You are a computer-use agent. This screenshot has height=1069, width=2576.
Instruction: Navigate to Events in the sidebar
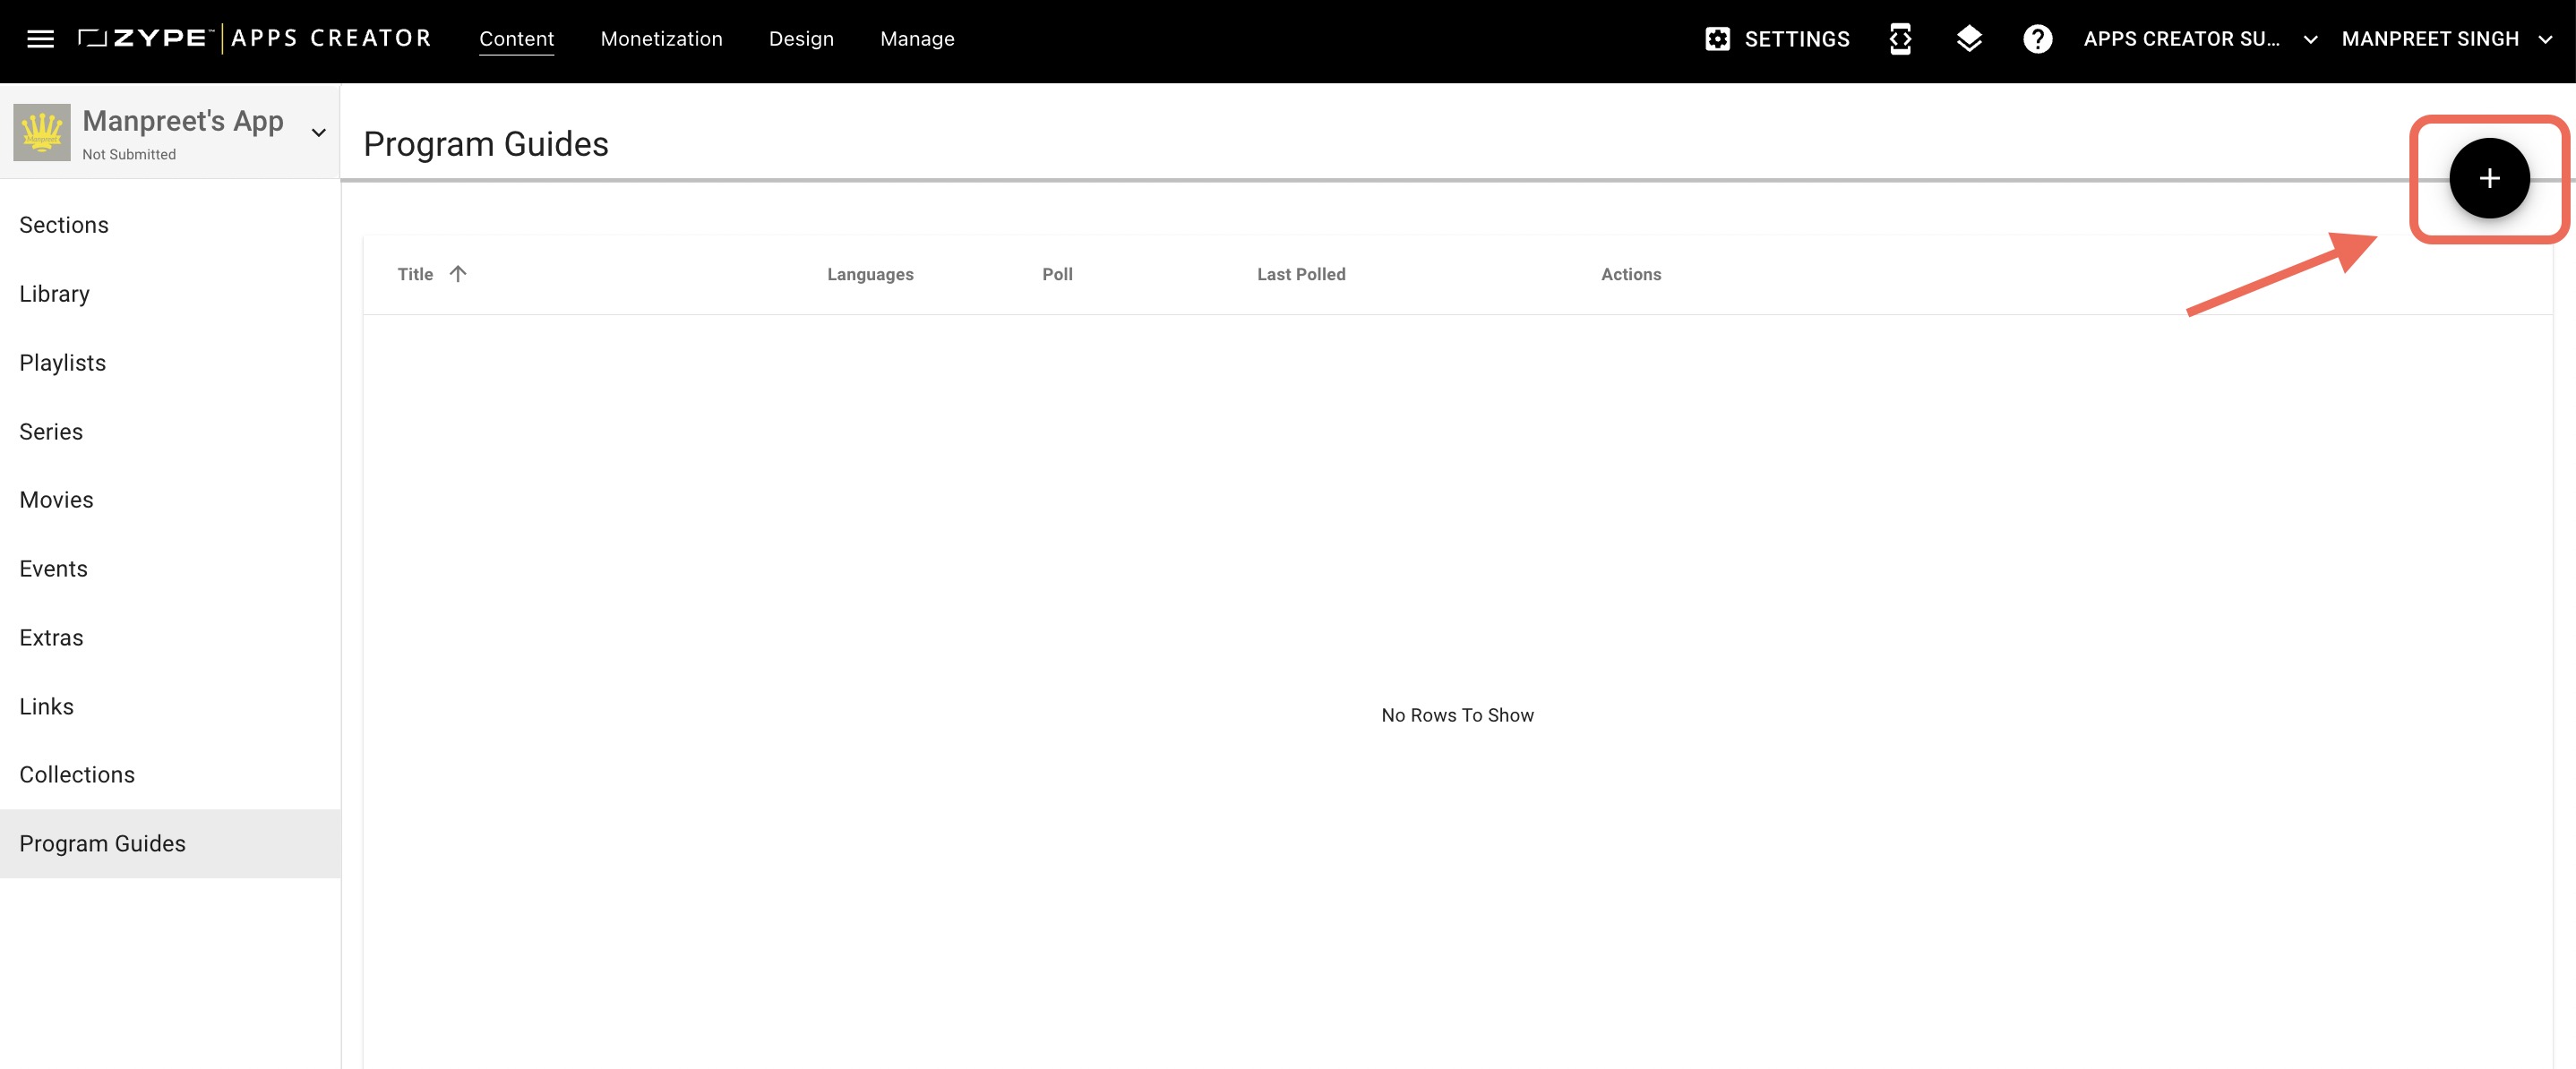(x=170, y=569)
